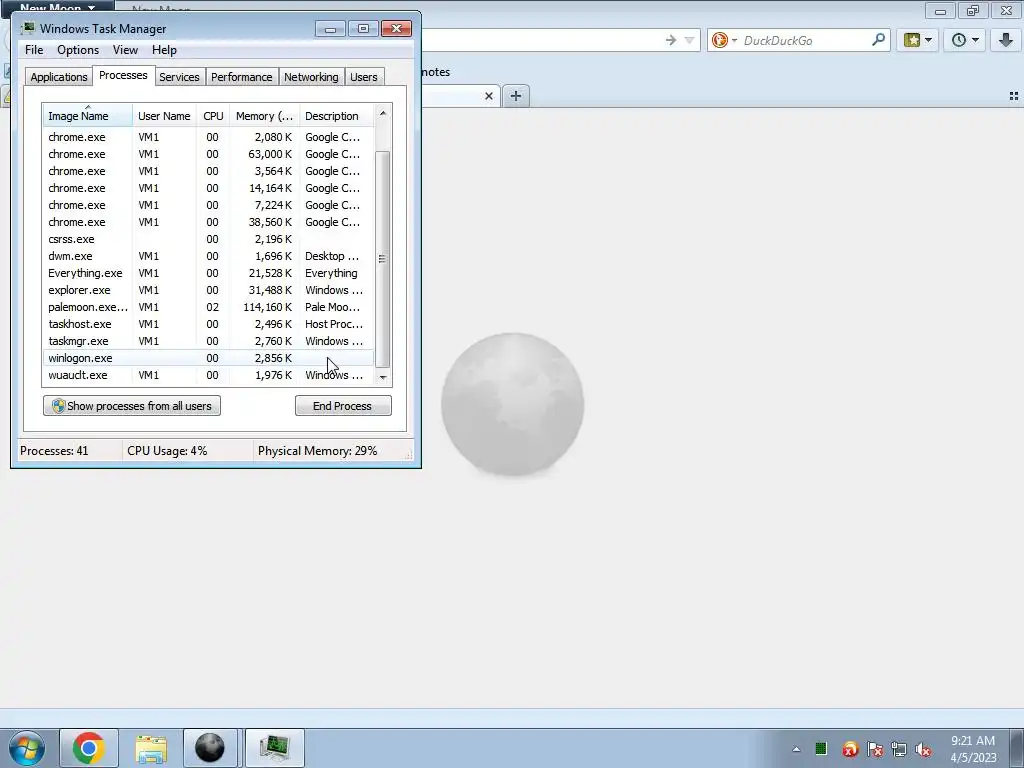
Task: Click the process list scroll up arrow
Action: [x=383, y=113]
